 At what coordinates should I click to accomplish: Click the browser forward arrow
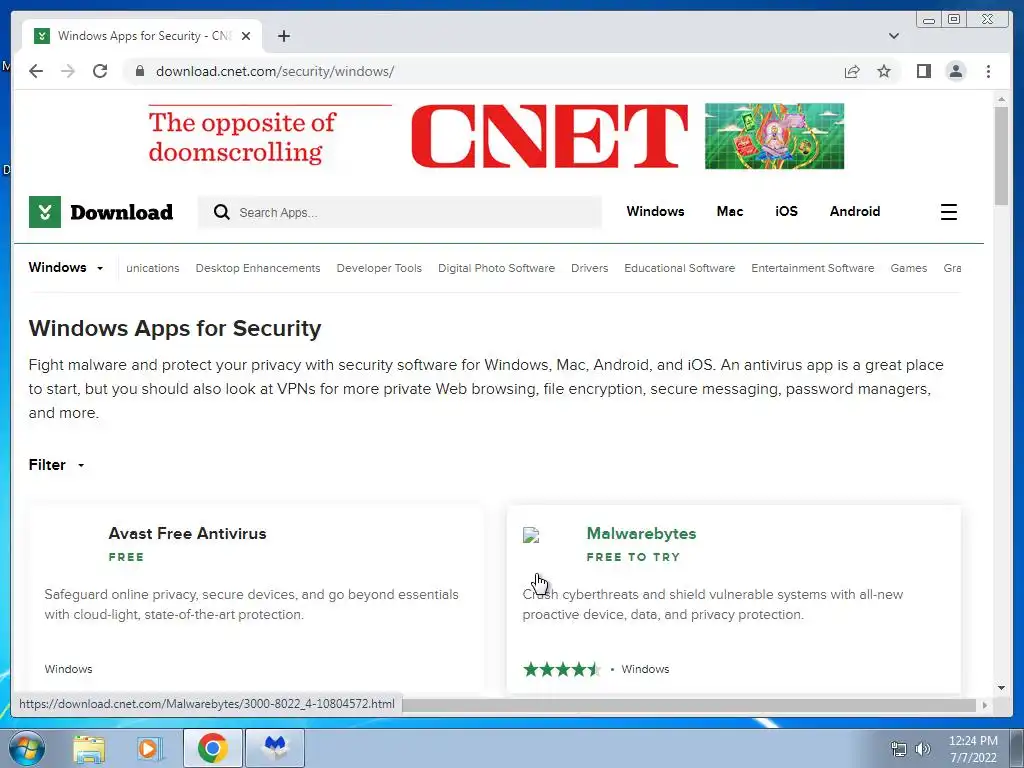click(x=68, y=71)
